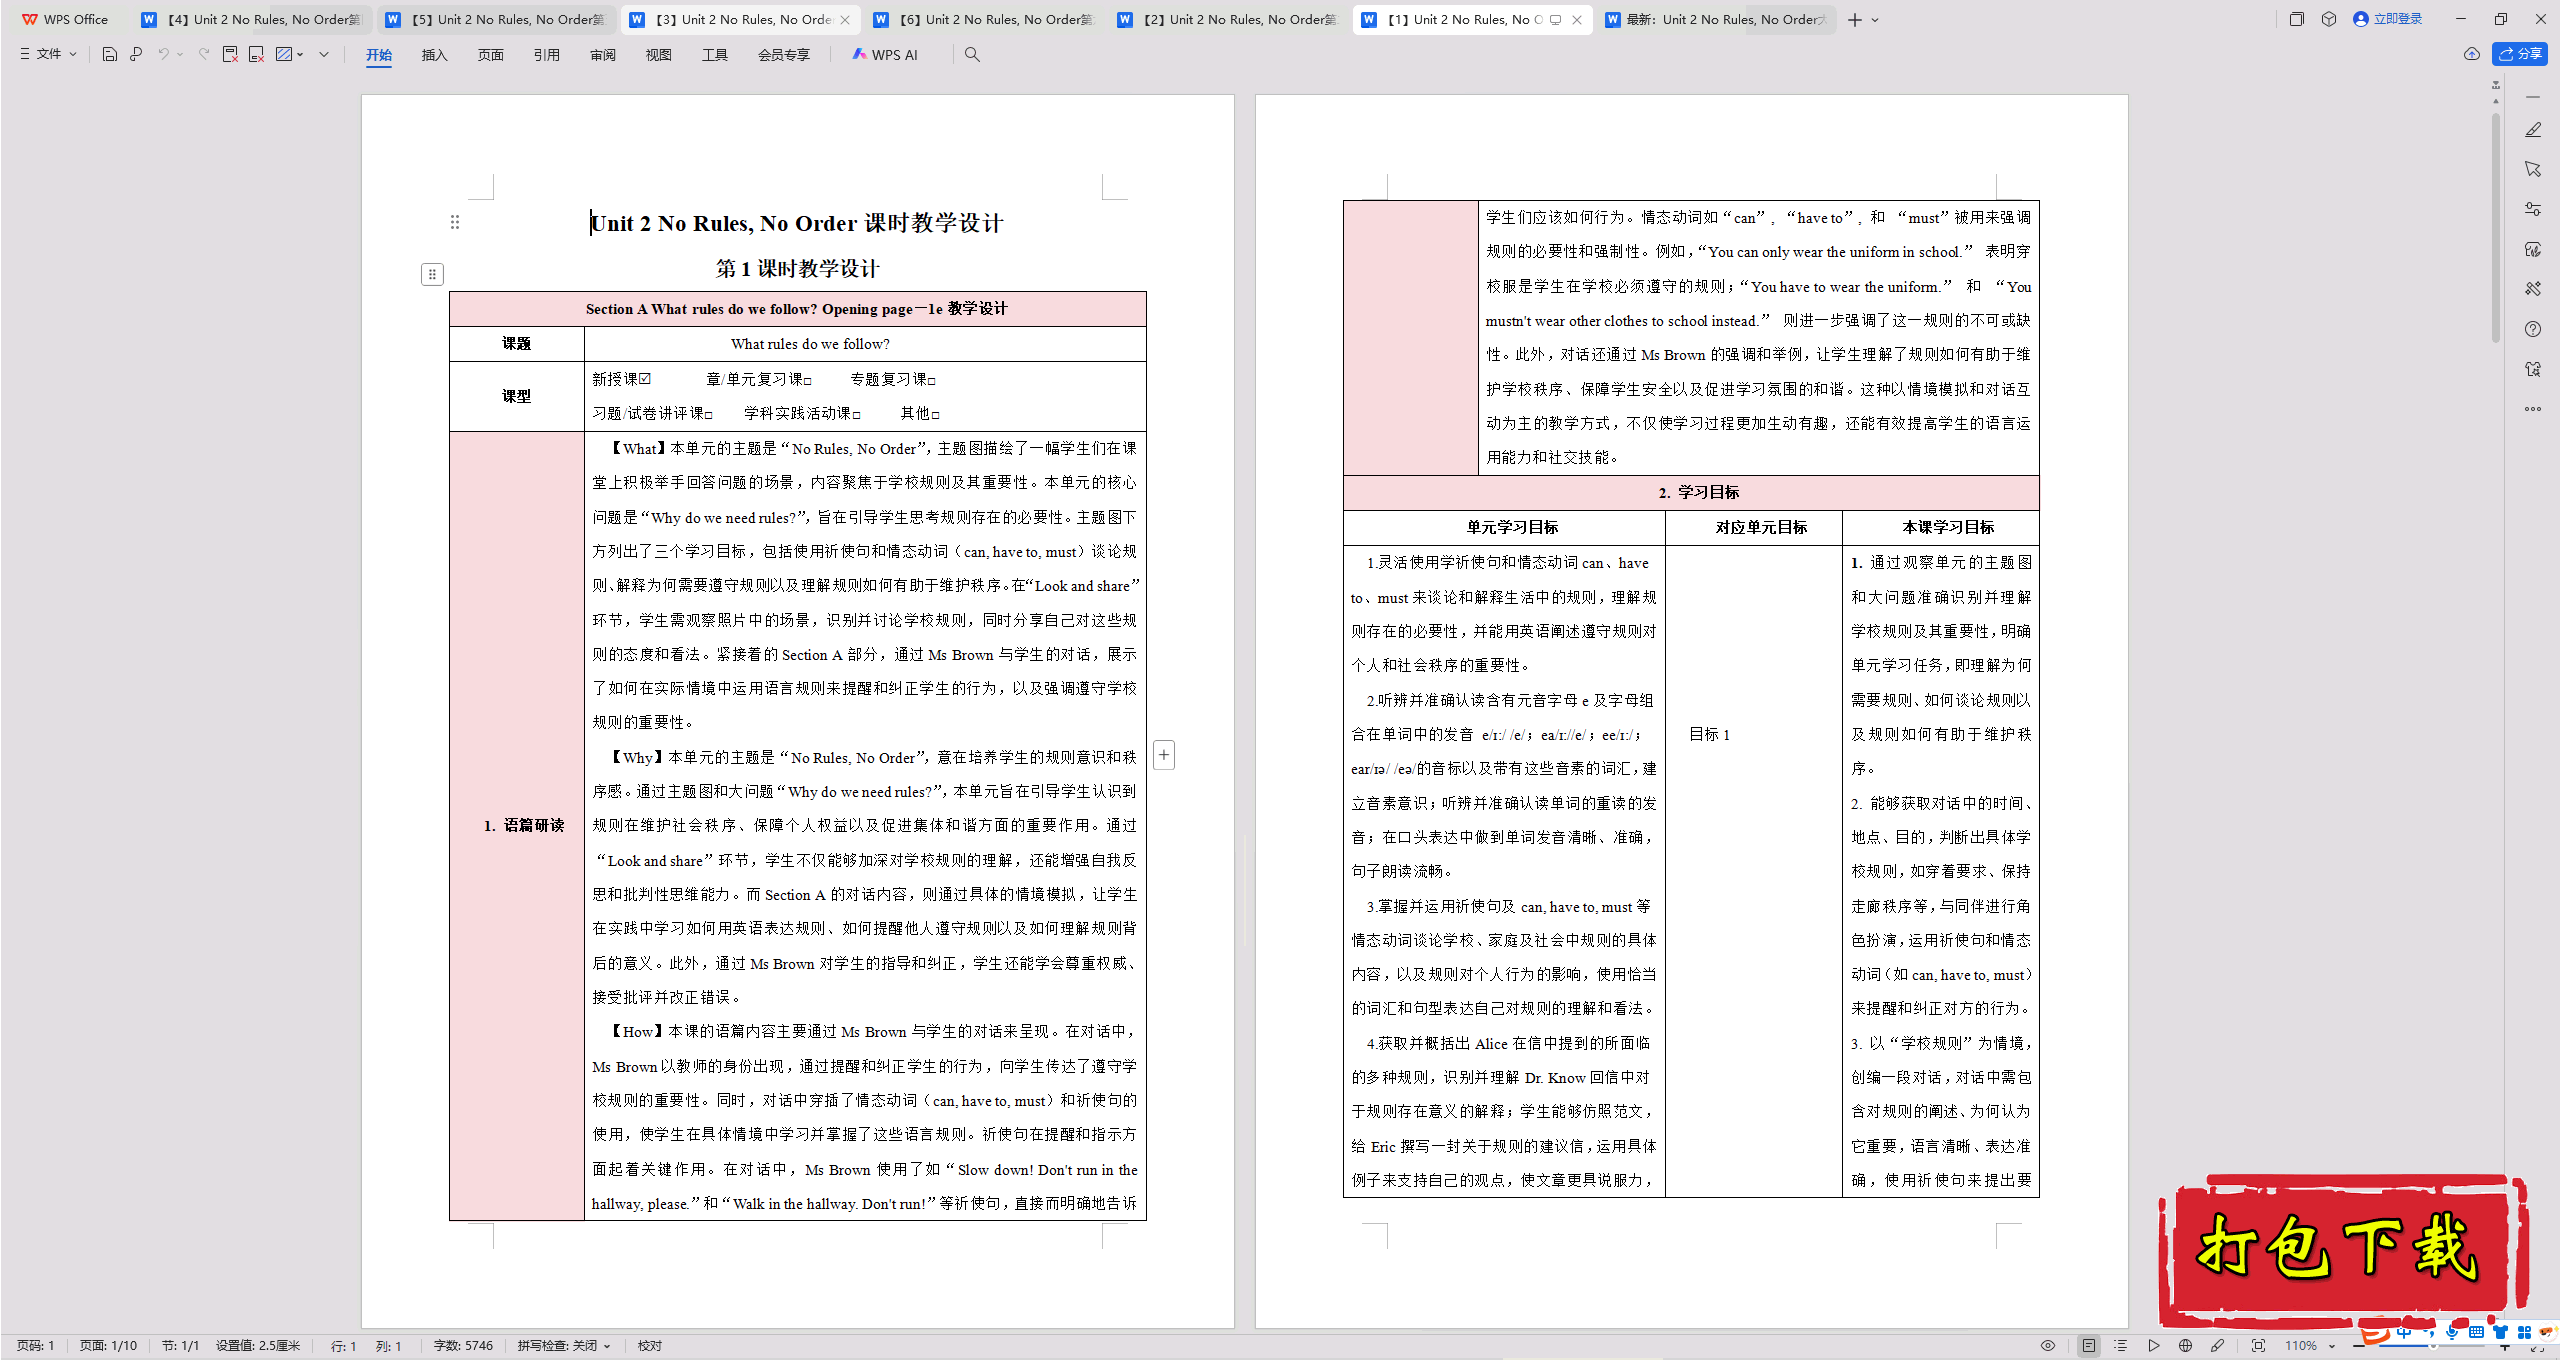
Task: Click the zoom slider handle
Action: (x=2433, y=1346)
